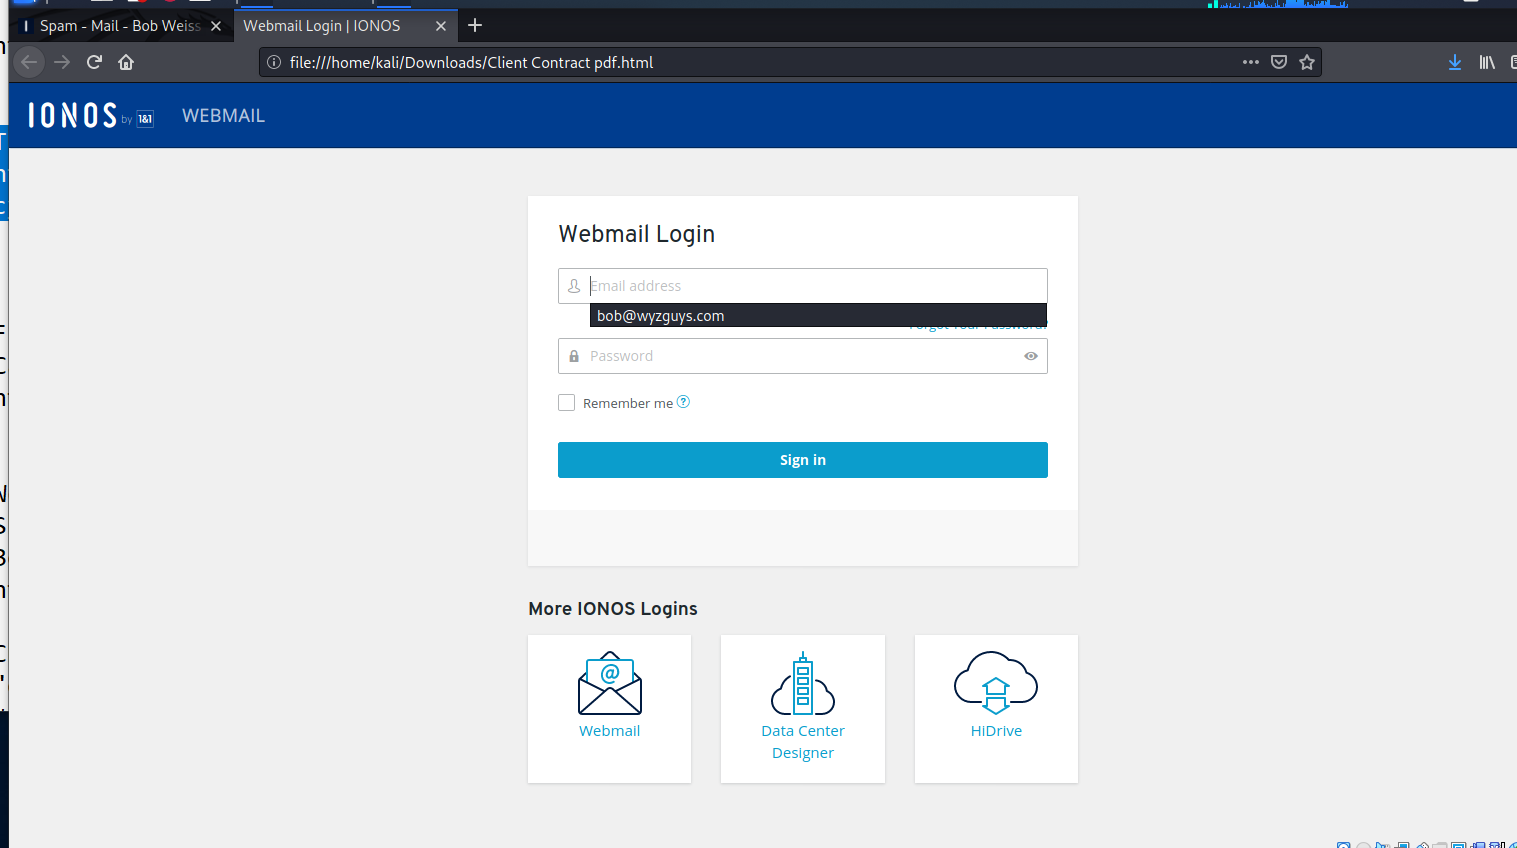Open the downloads arrow icon
This screenshot has width=1517, height=848.
pos(1454,62)
